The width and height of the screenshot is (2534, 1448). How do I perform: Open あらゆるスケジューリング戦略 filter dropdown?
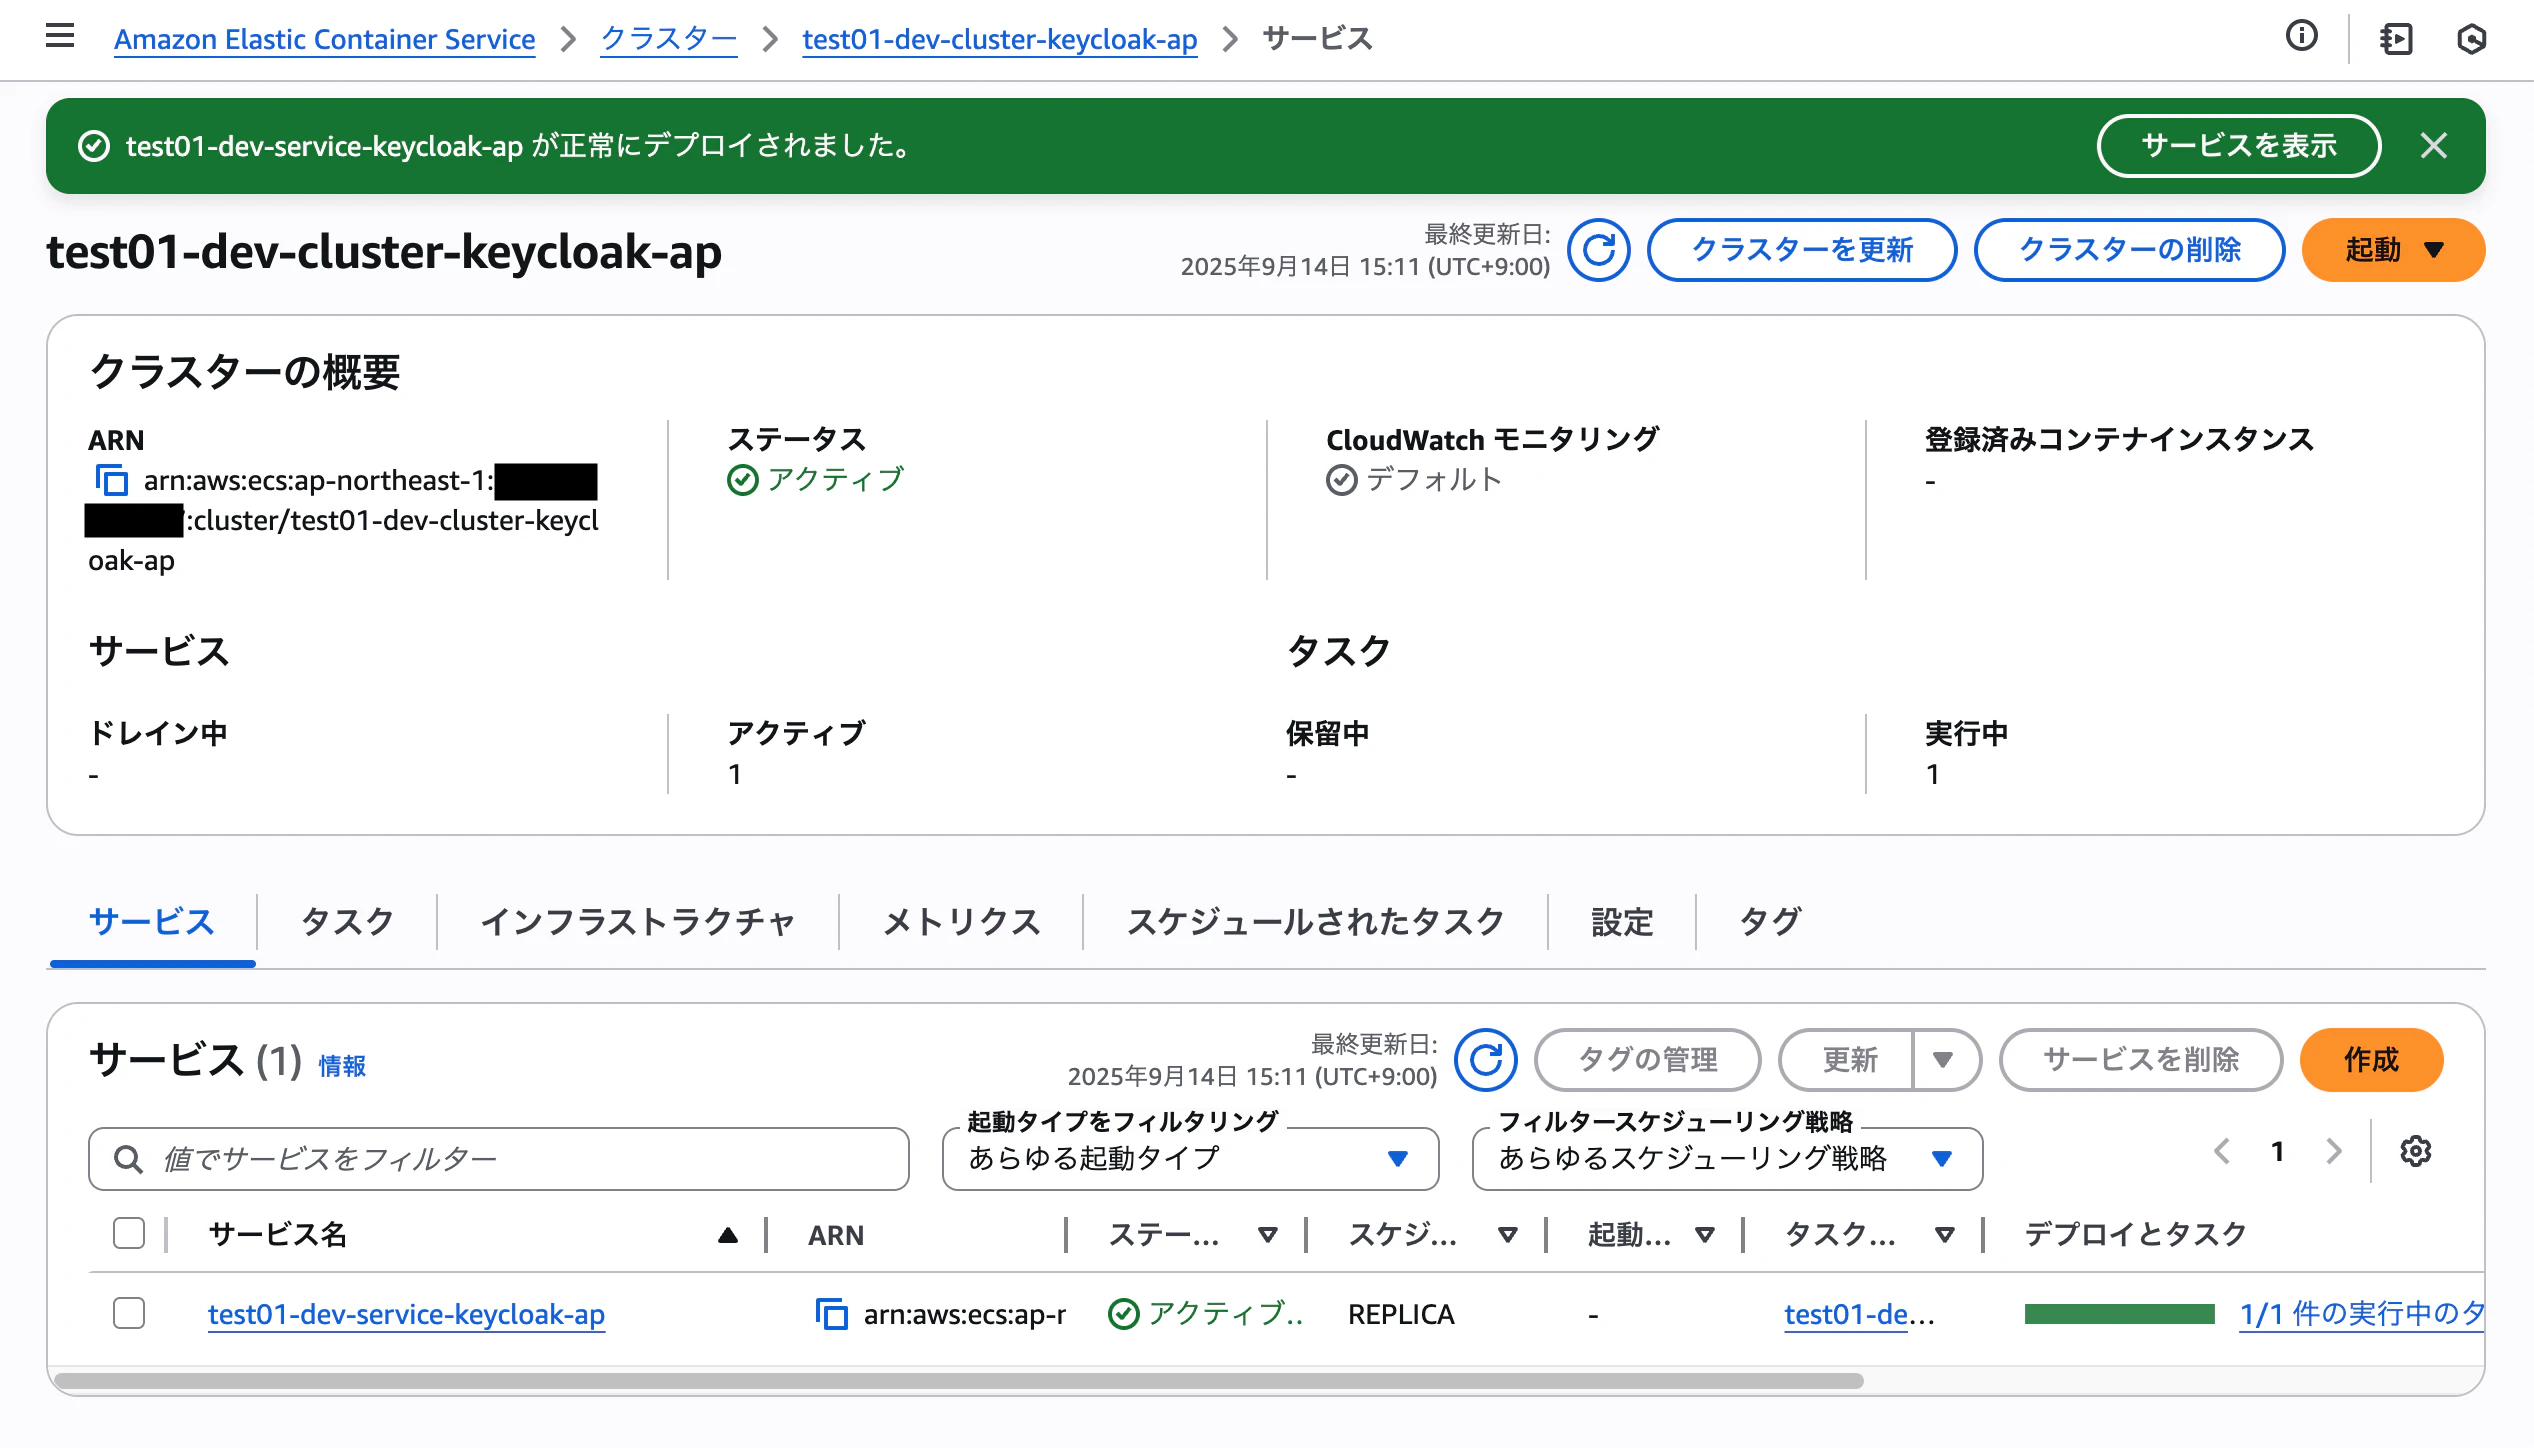[x=1727, y=1159]
